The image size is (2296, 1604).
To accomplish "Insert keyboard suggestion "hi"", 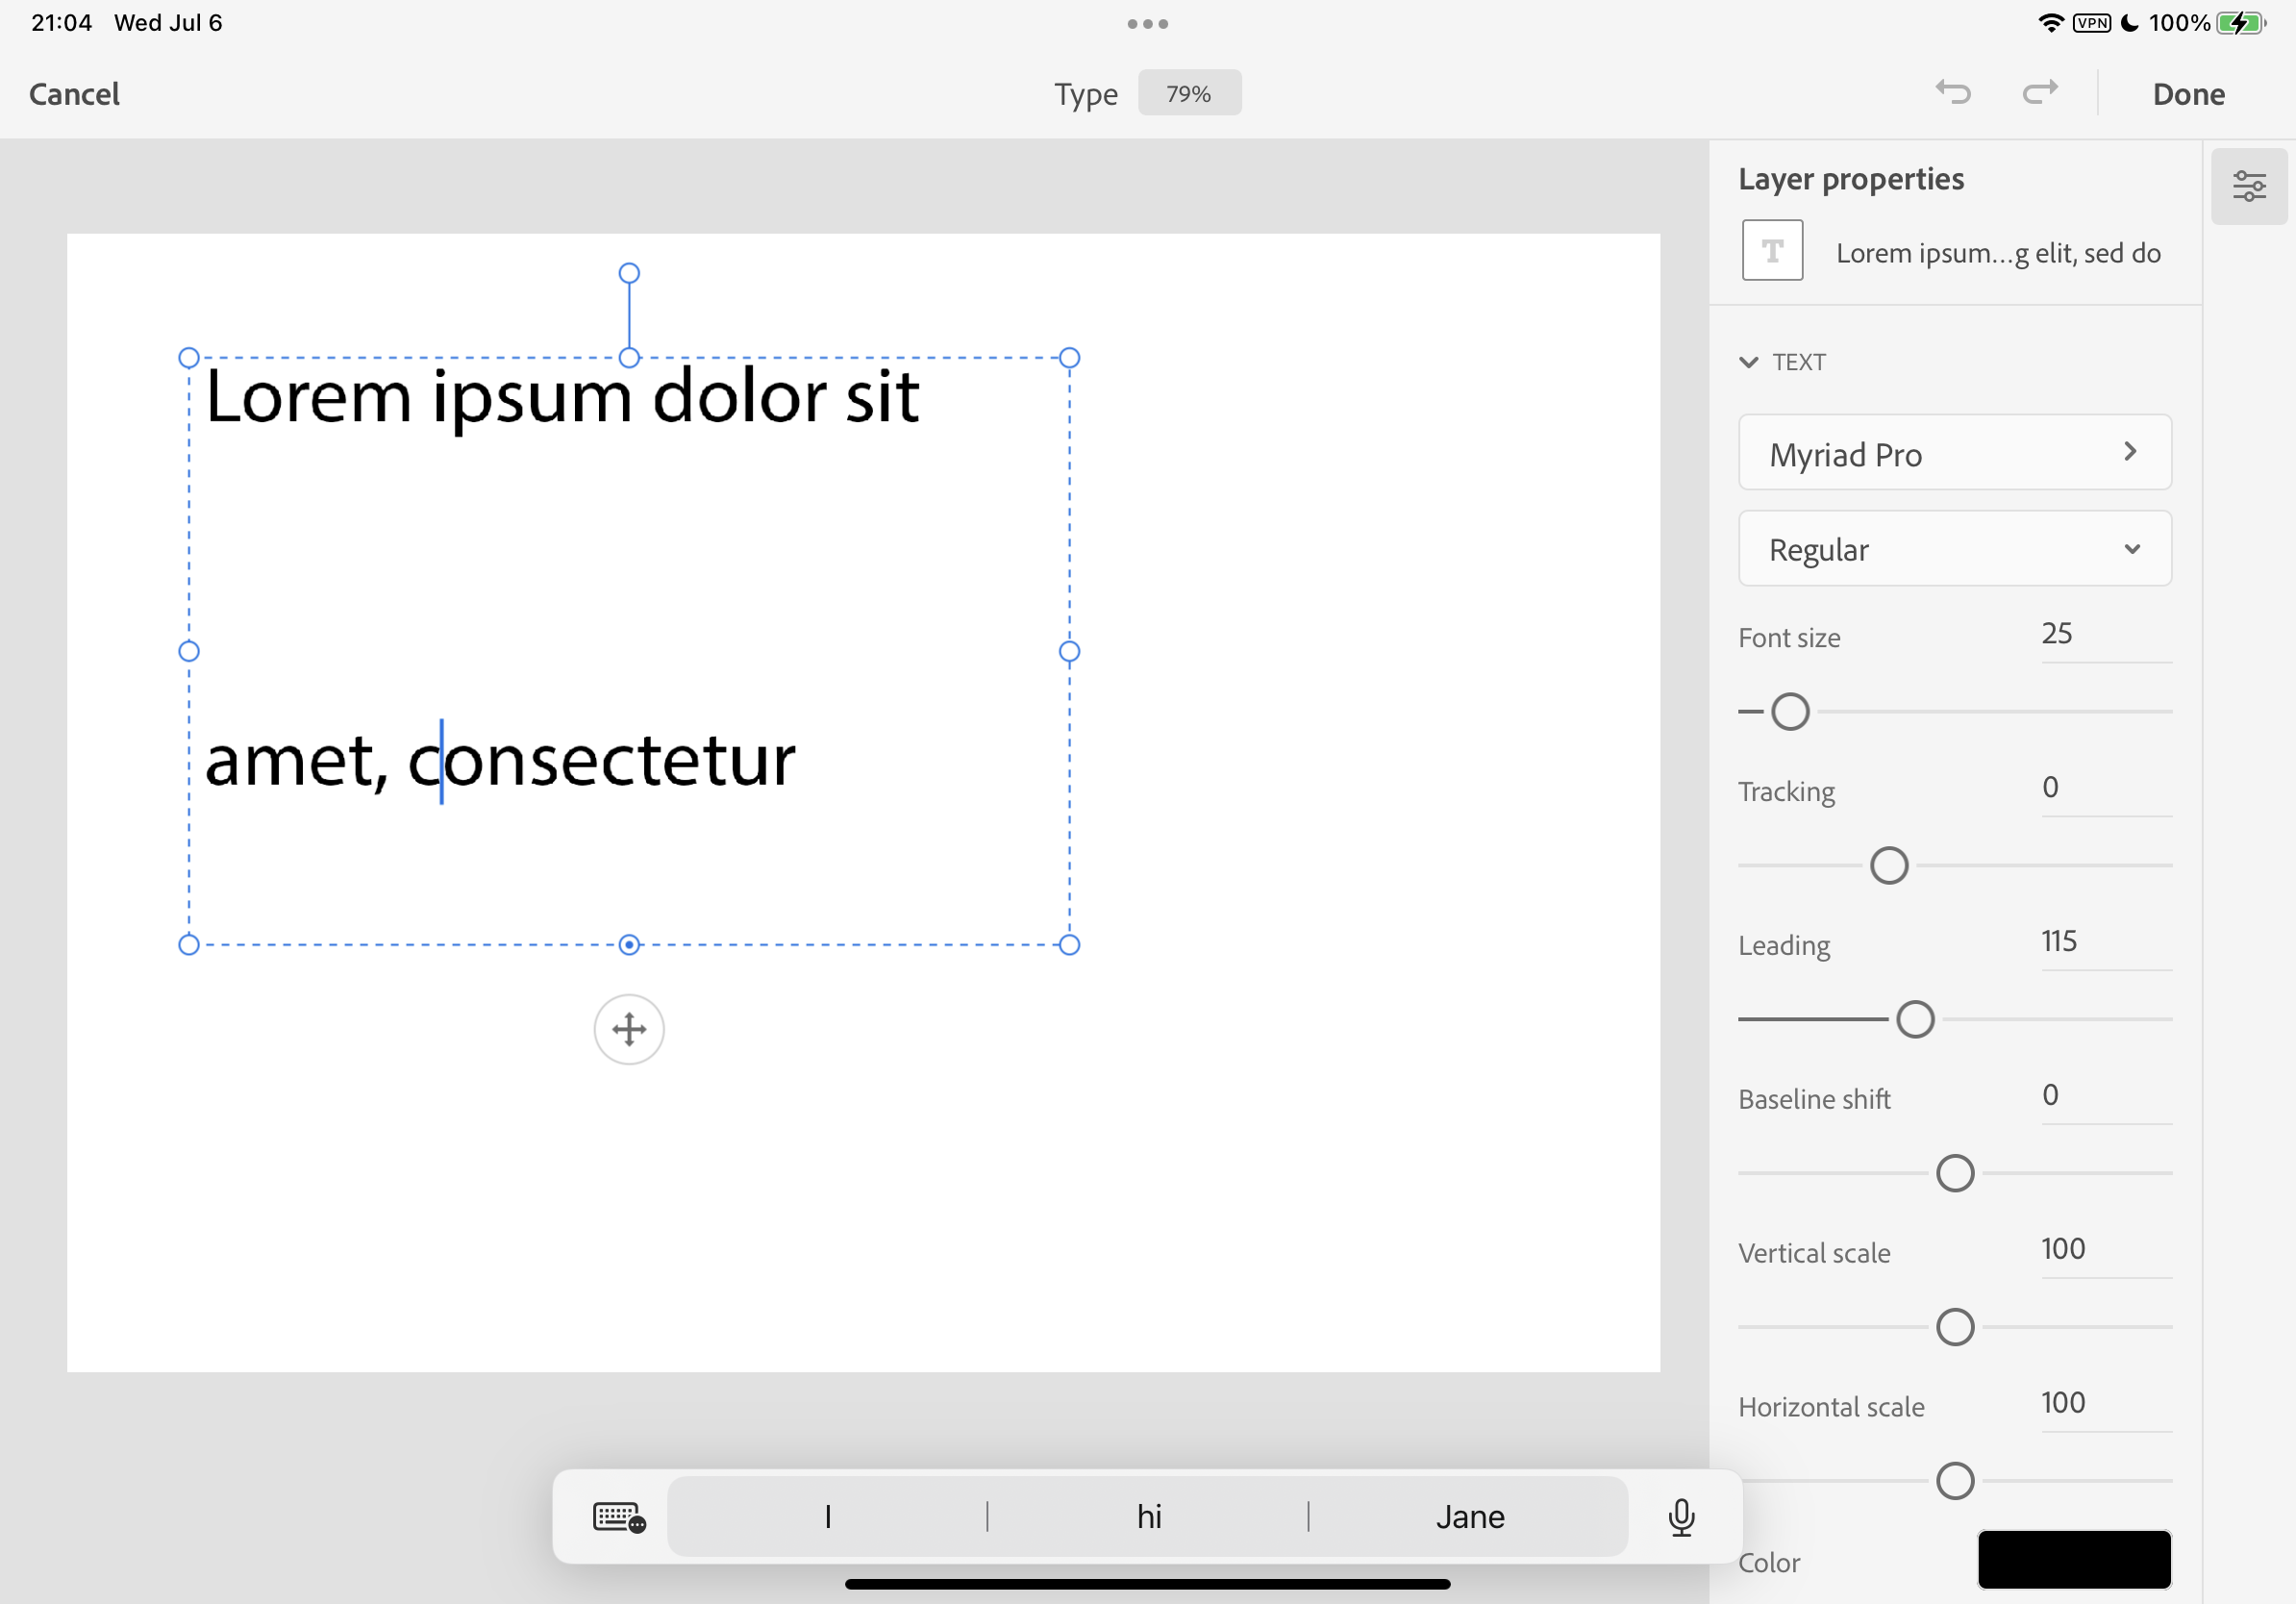I will pos(1148,1517).
